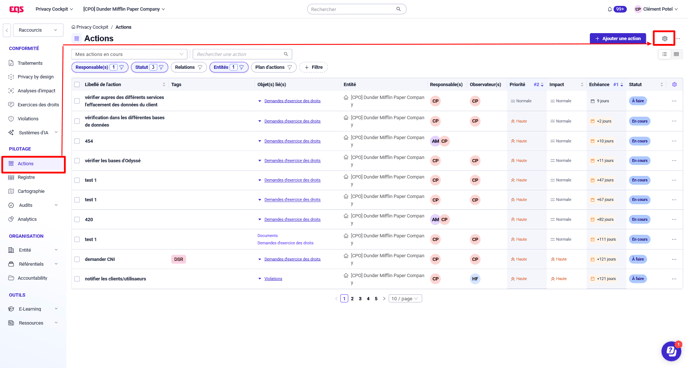Open the Responsable(s) filter
Viewport: 688px width, 368px height.
(100, 68)
